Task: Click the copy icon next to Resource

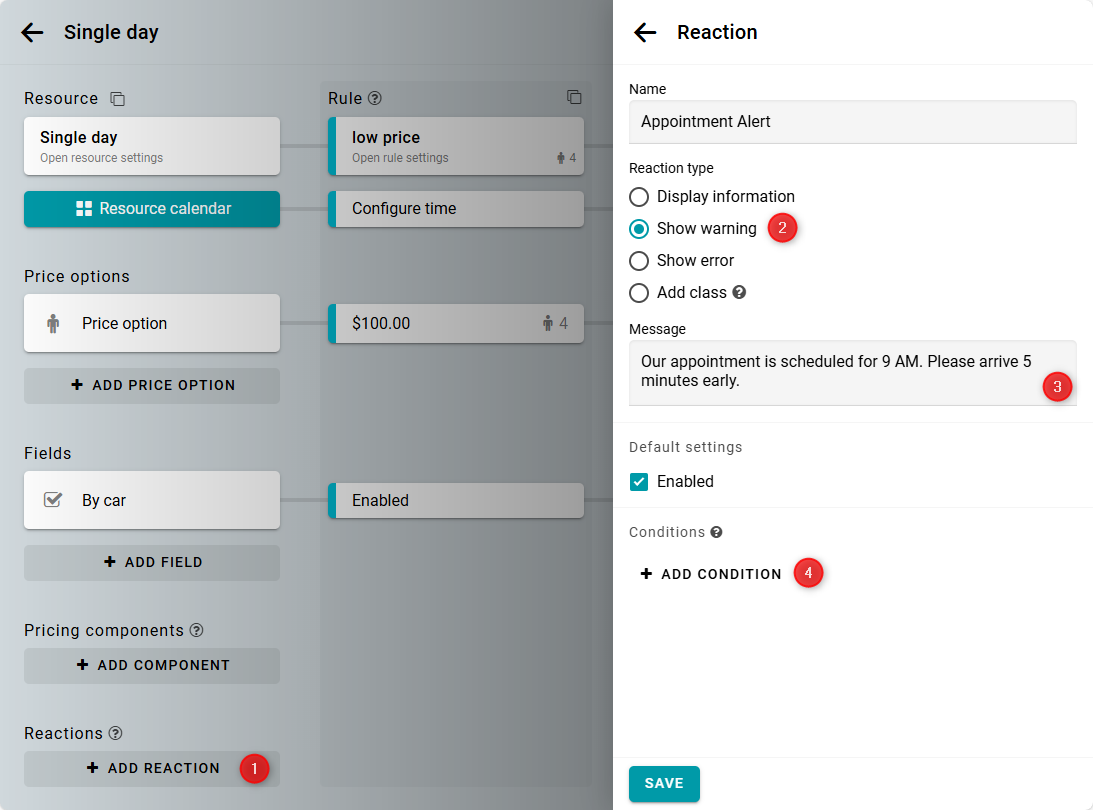Action: (118, 99)
